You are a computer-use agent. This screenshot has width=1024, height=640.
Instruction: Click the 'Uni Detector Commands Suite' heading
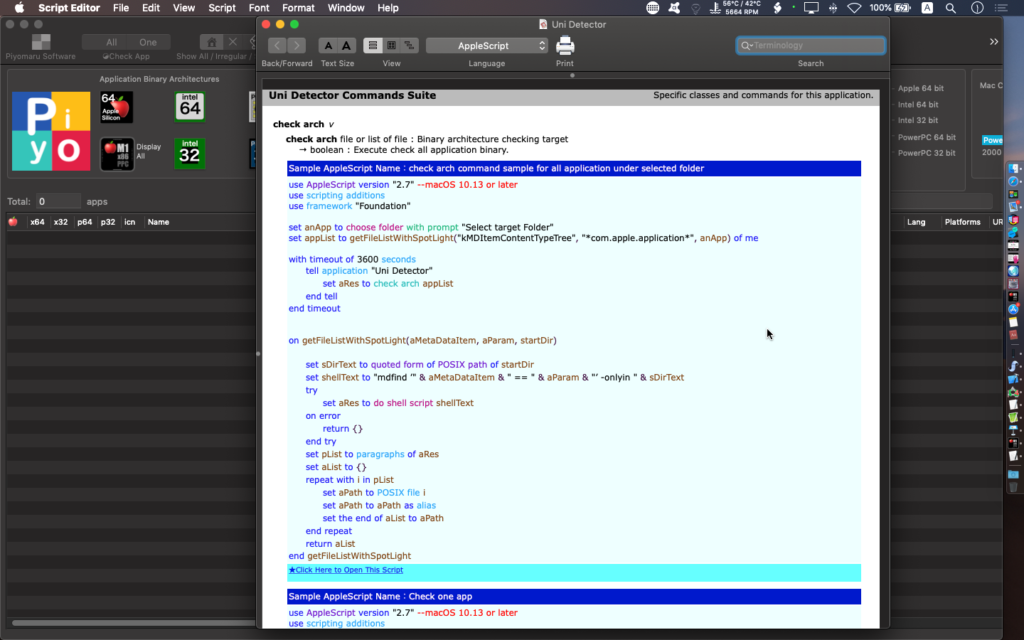click(x=352, y=95)
